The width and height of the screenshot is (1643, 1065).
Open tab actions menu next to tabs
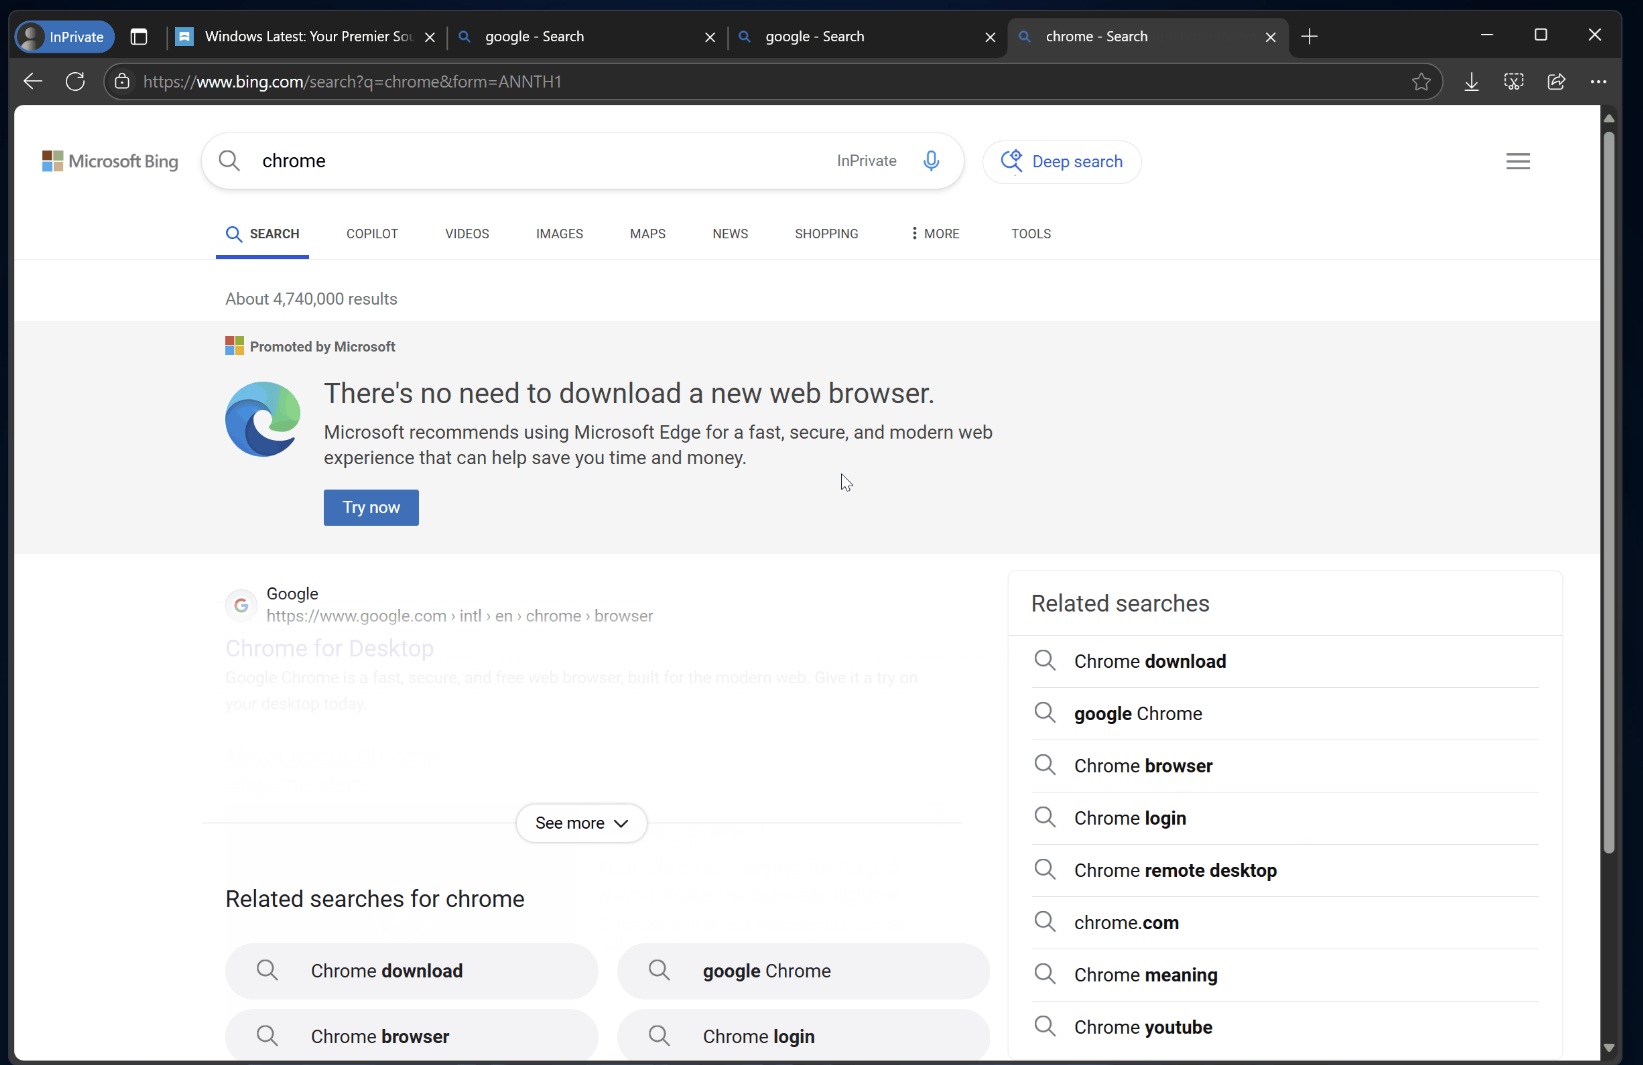point(139,37)
